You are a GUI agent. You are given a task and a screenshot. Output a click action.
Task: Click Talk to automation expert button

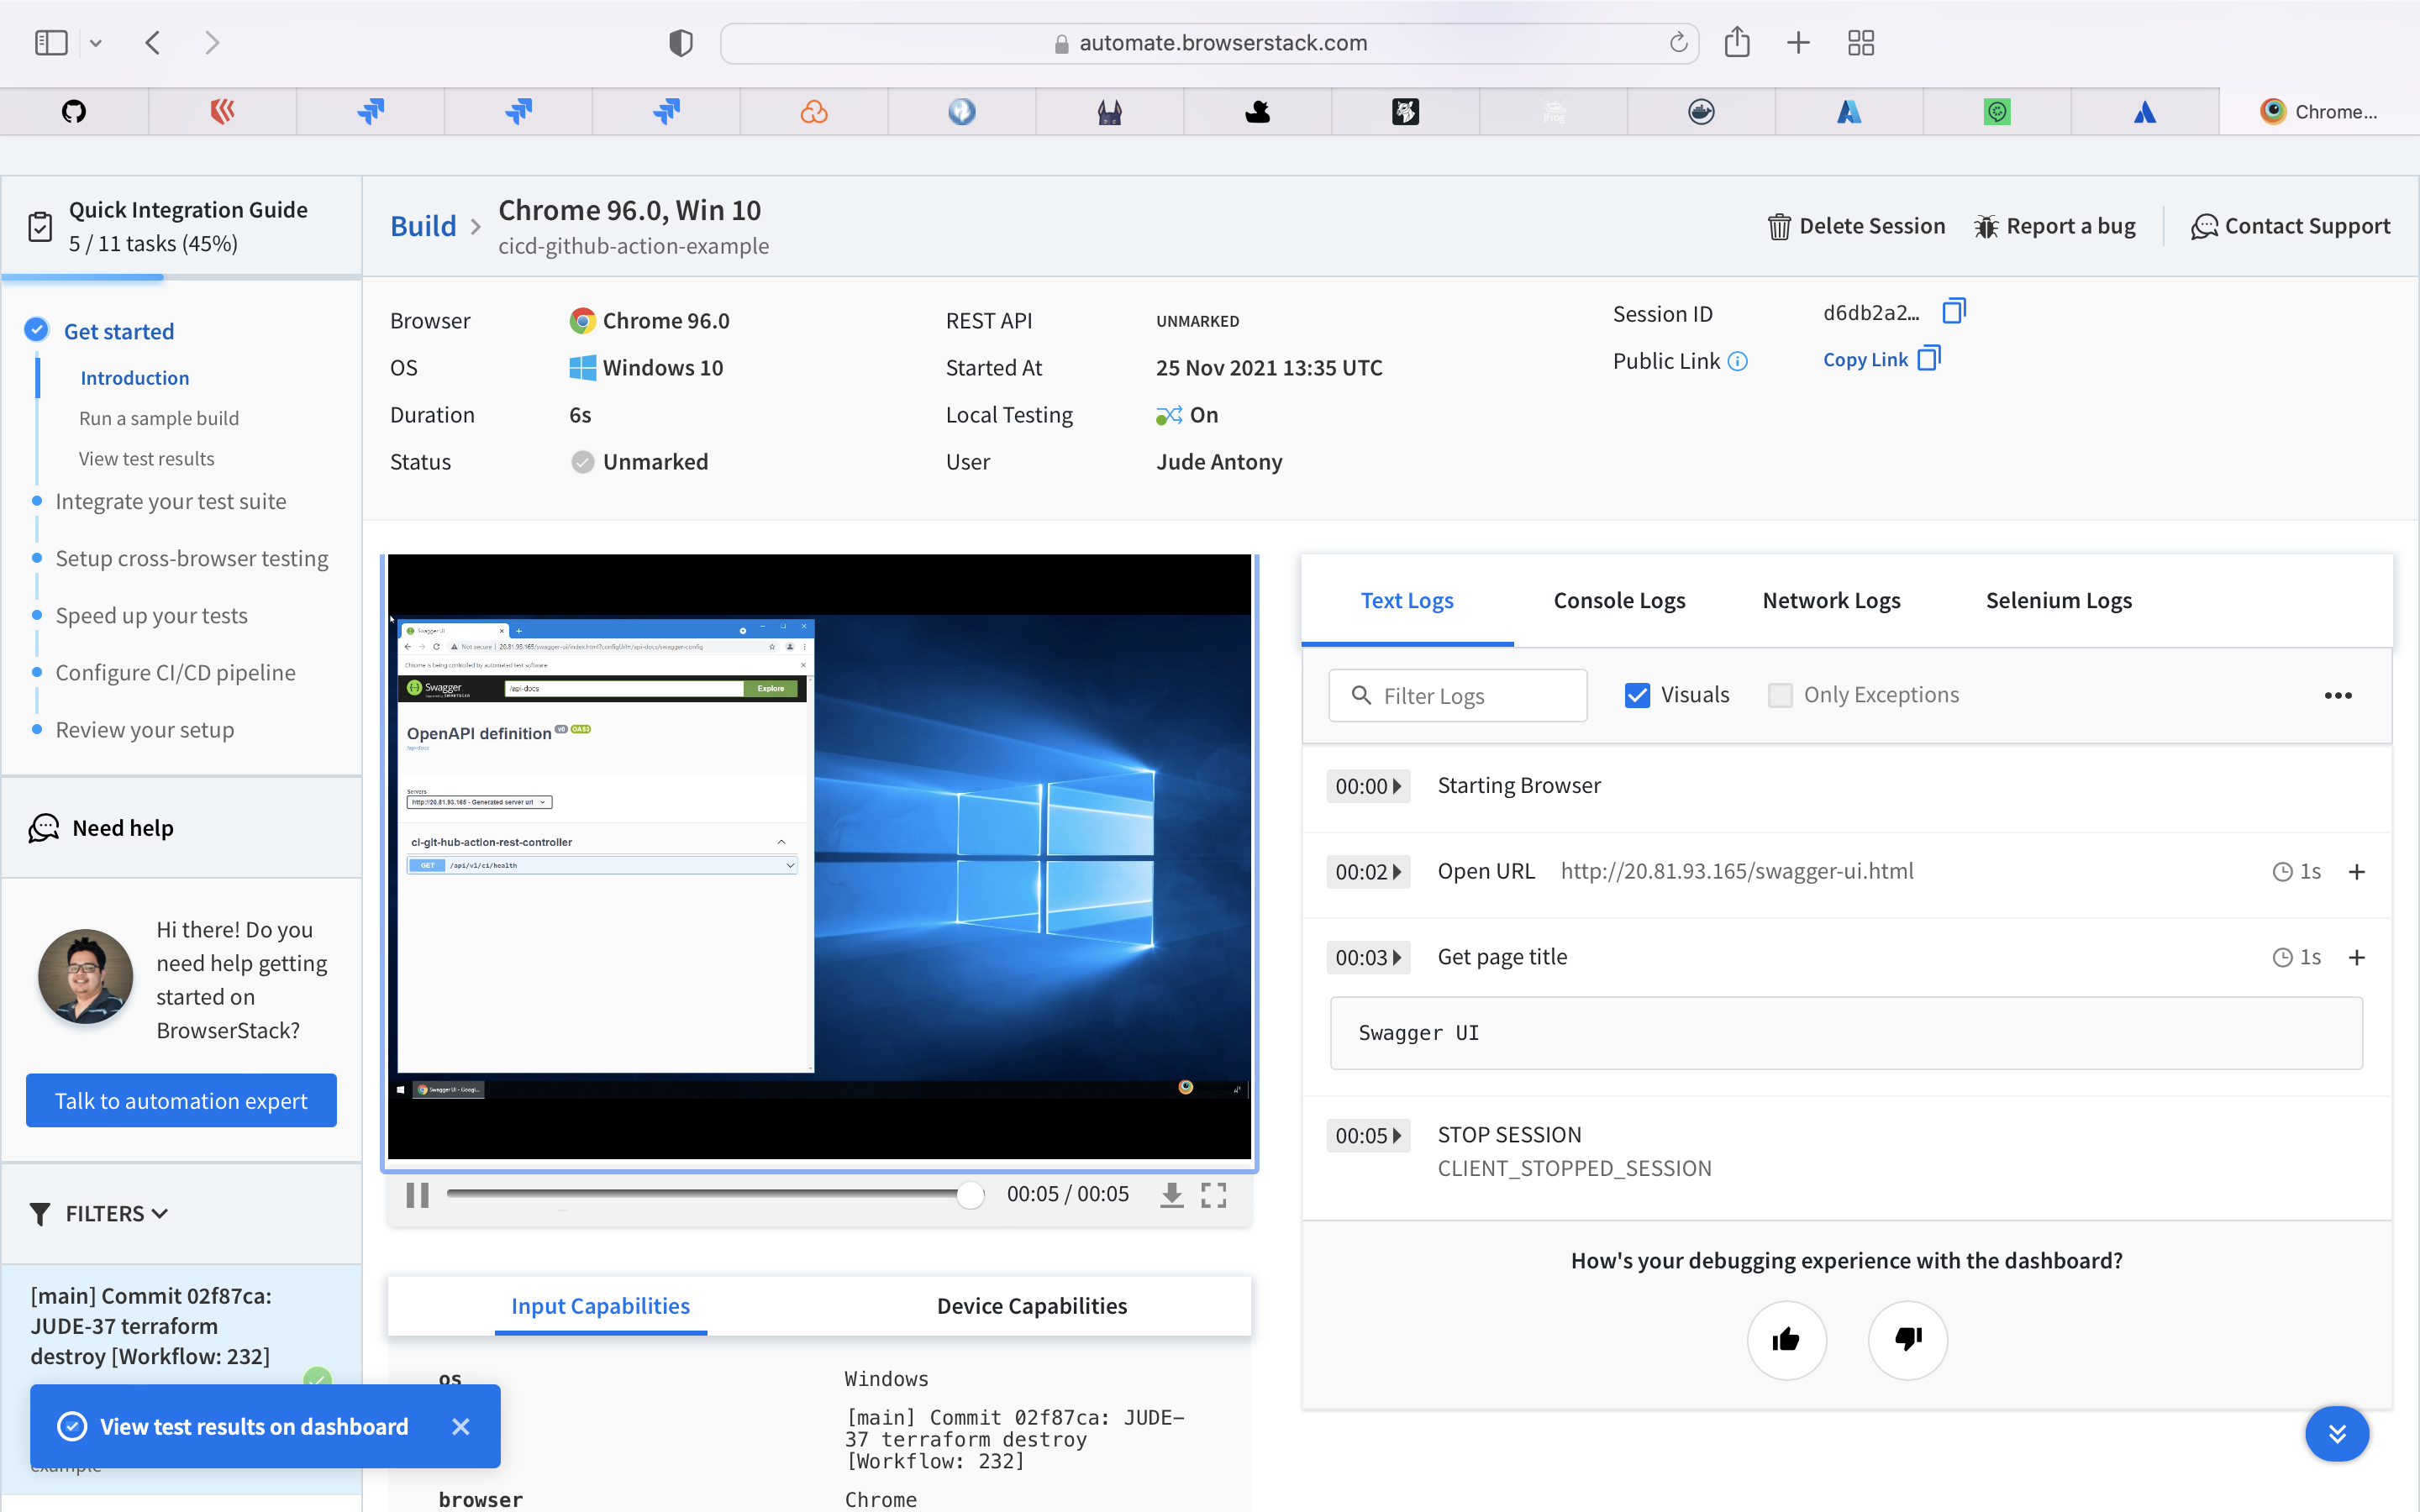coord(181,1101)
